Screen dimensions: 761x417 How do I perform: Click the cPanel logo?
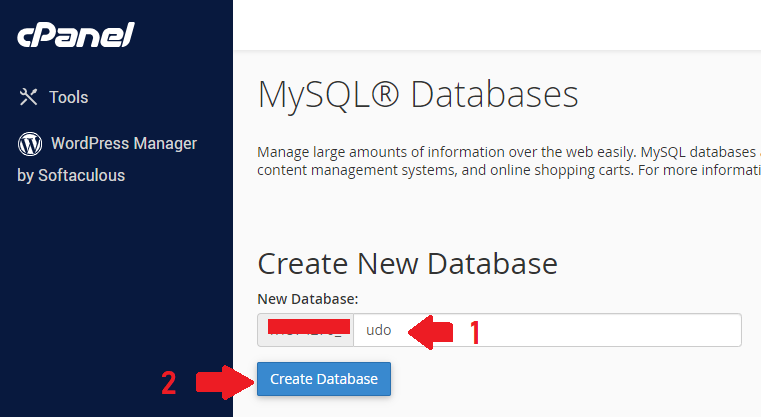pos(76,35)
